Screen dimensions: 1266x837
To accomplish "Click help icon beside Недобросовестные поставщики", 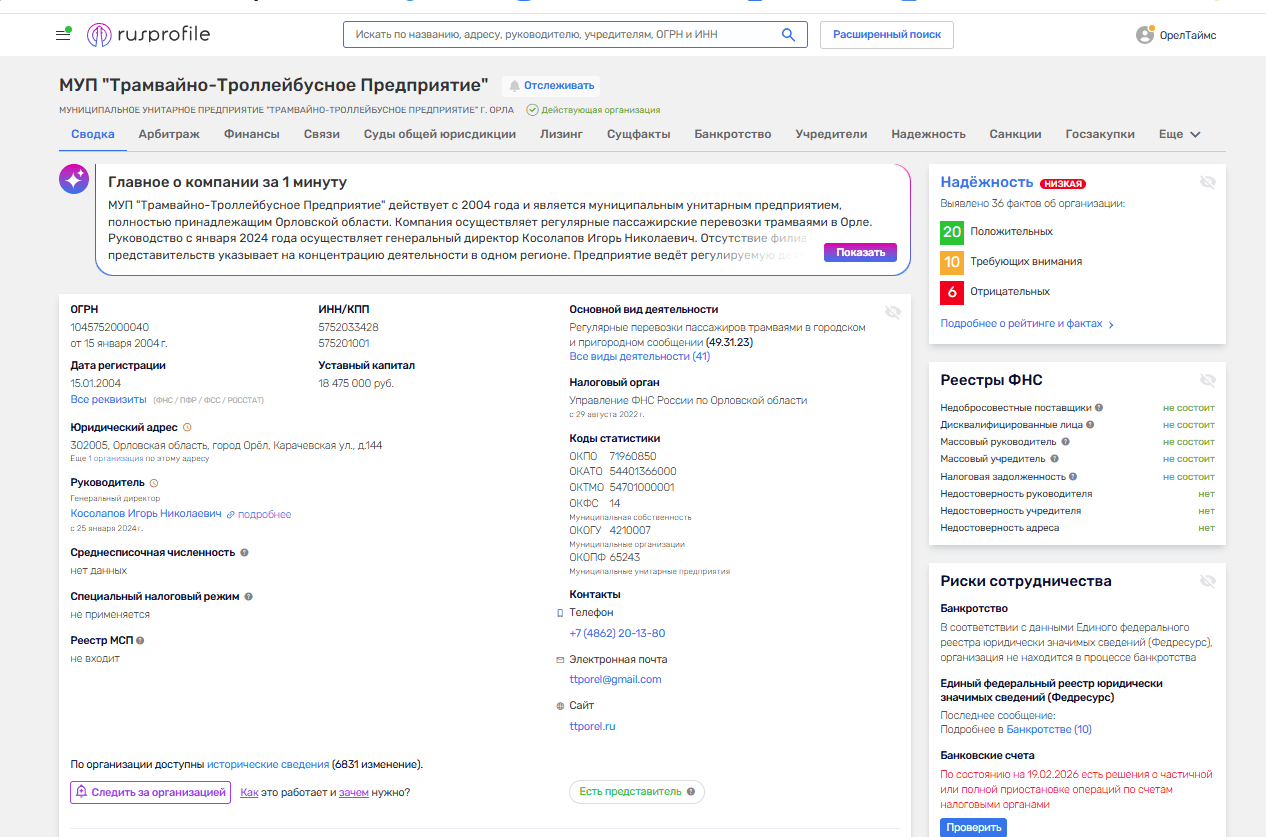I will pos(1099,408).
